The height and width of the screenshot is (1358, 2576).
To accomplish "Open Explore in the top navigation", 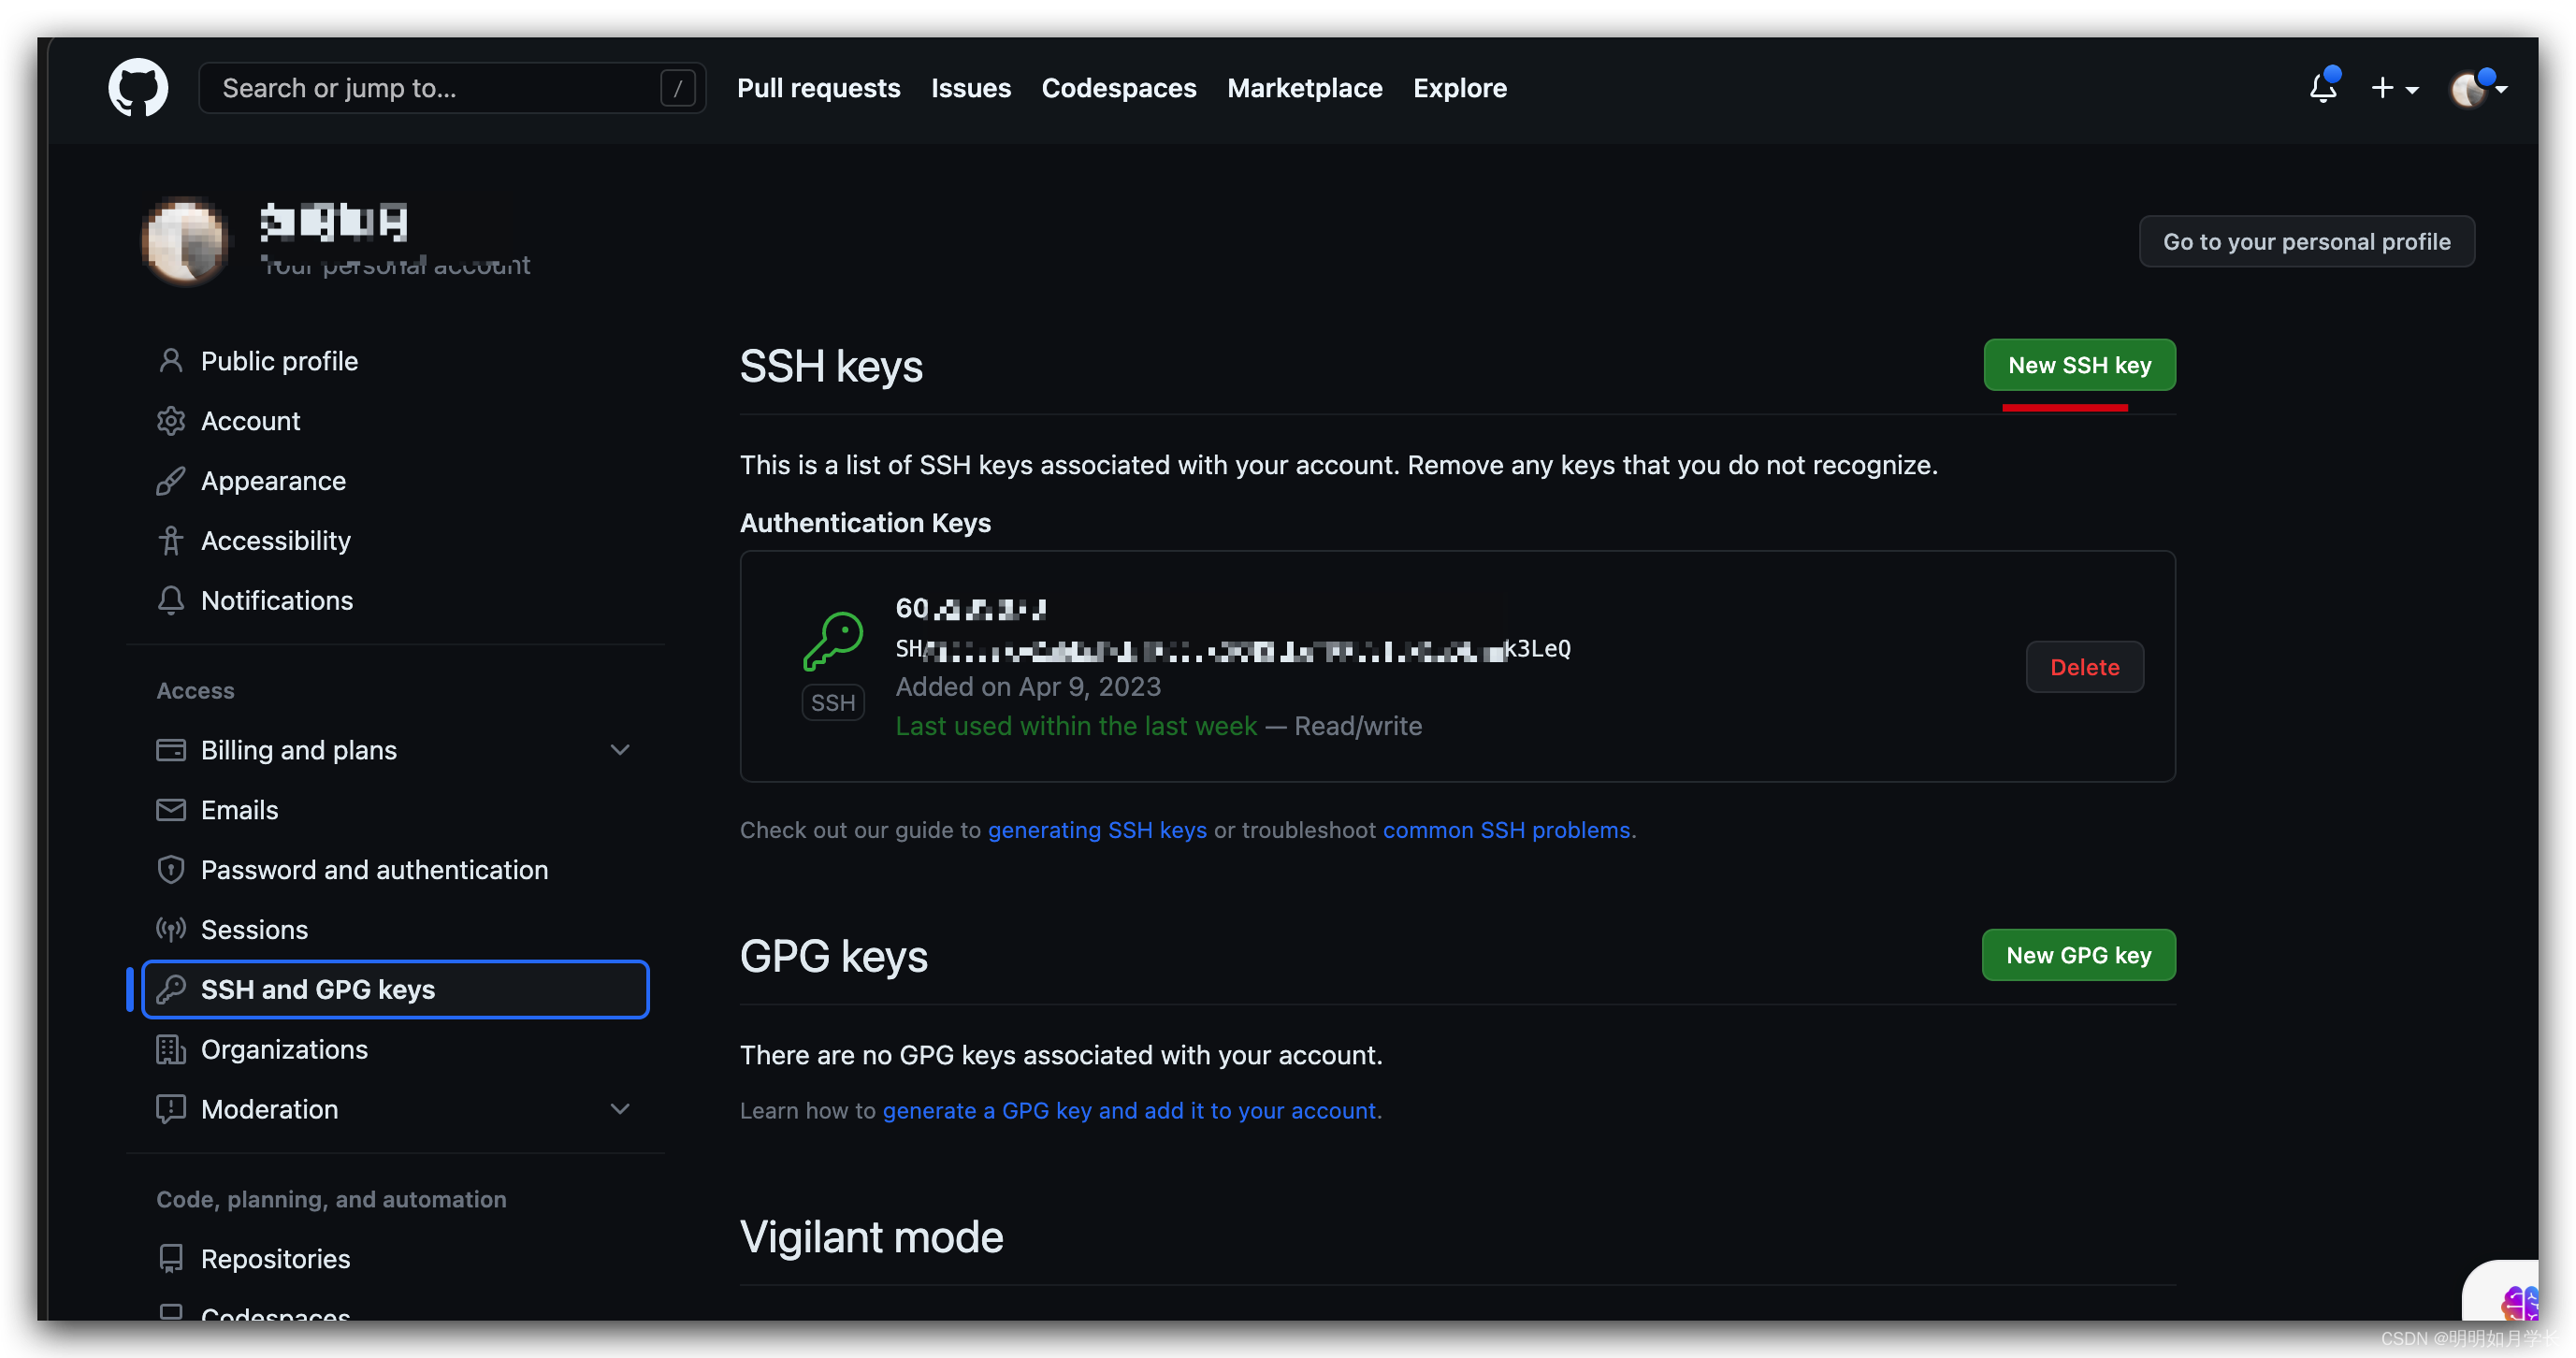I will [1460, 88].
